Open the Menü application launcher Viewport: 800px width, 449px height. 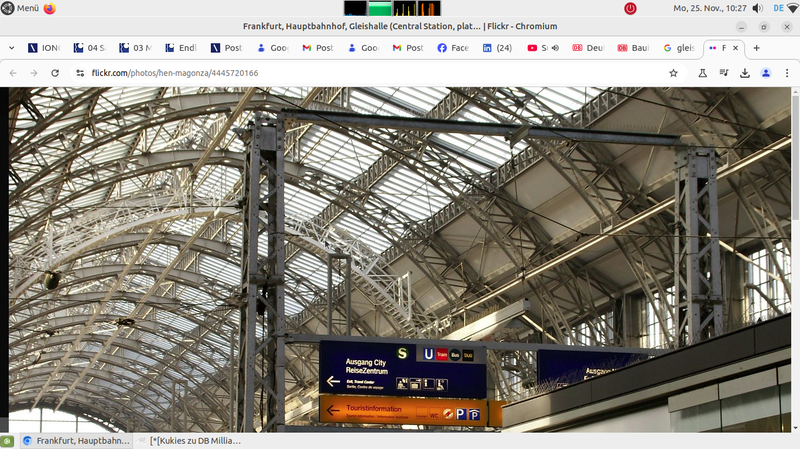click(x=20, y=8)
